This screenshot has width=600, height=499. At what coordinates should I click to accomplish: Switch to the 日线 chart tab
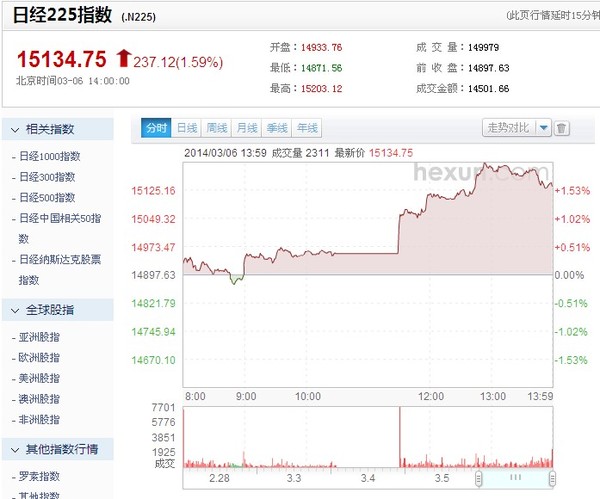coord(187,128)
